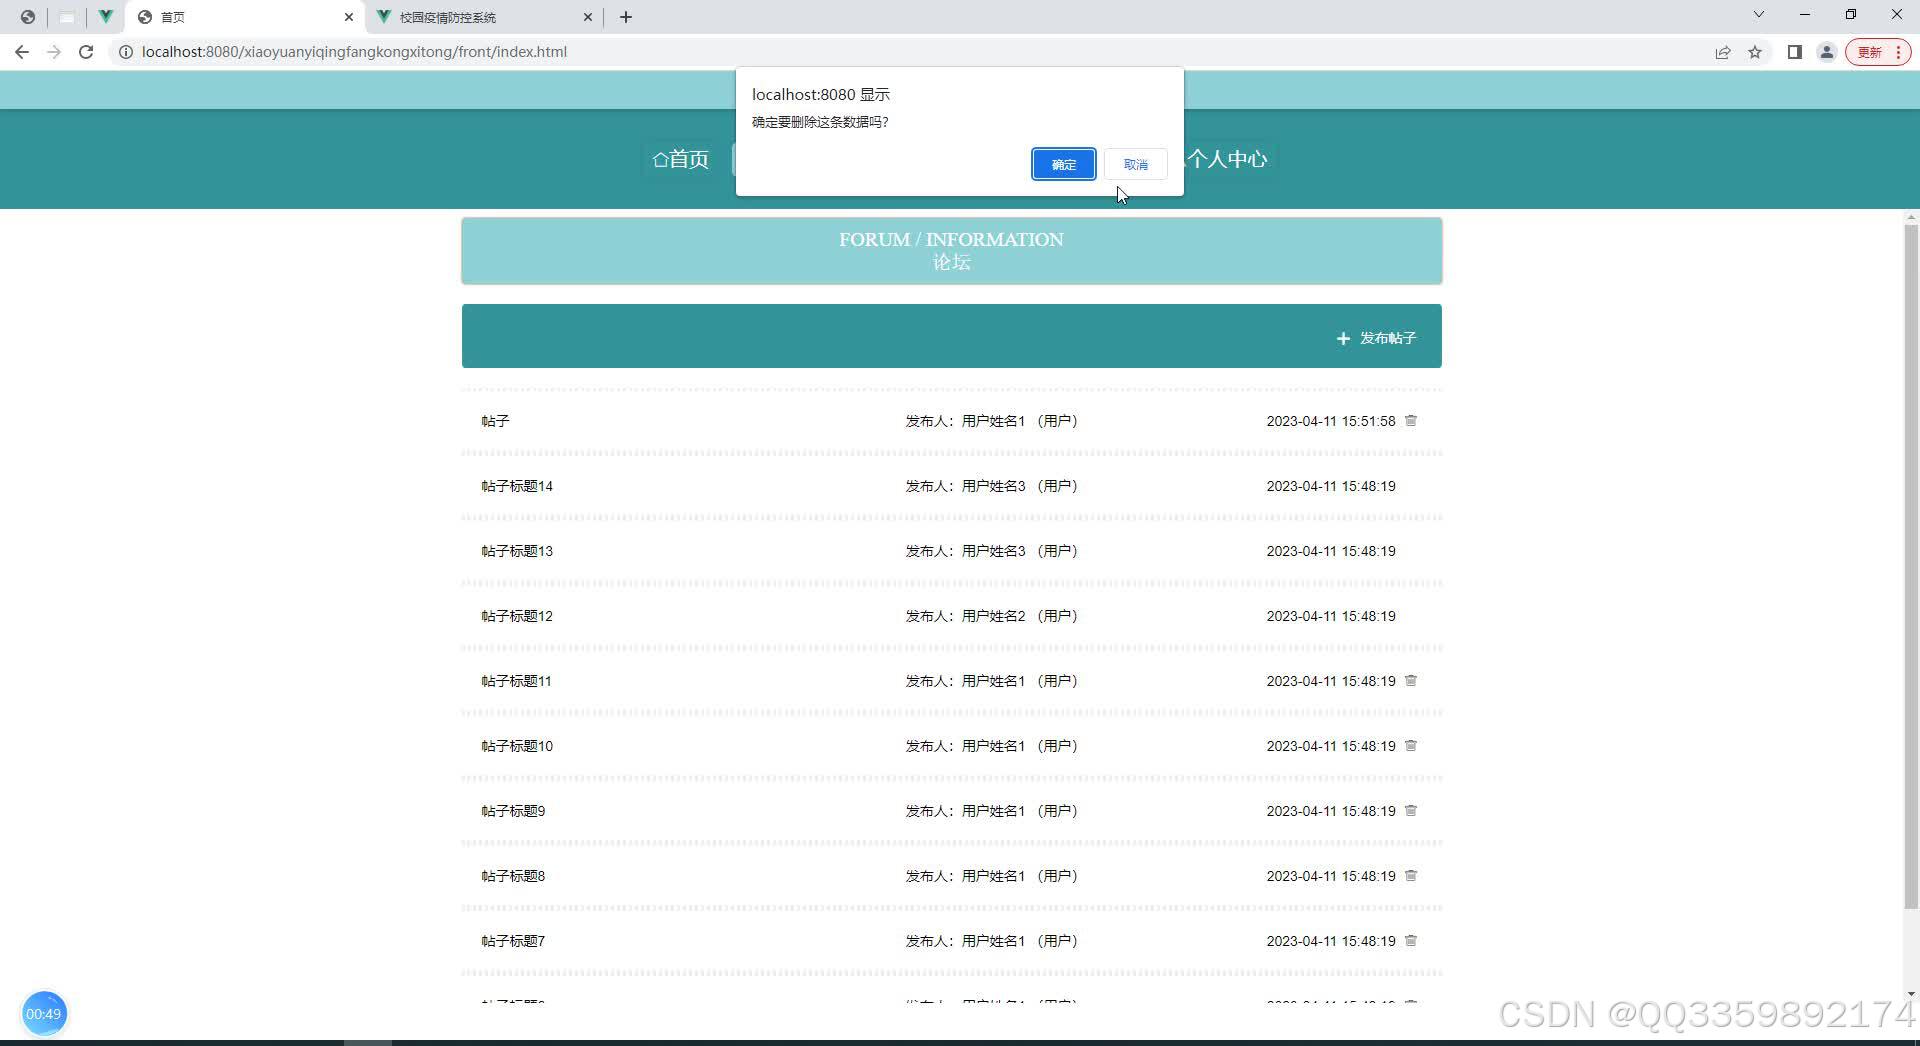Click the 更新 browser update button
Viewport: 1920px width, 1046px height.
click(1879, 52)
